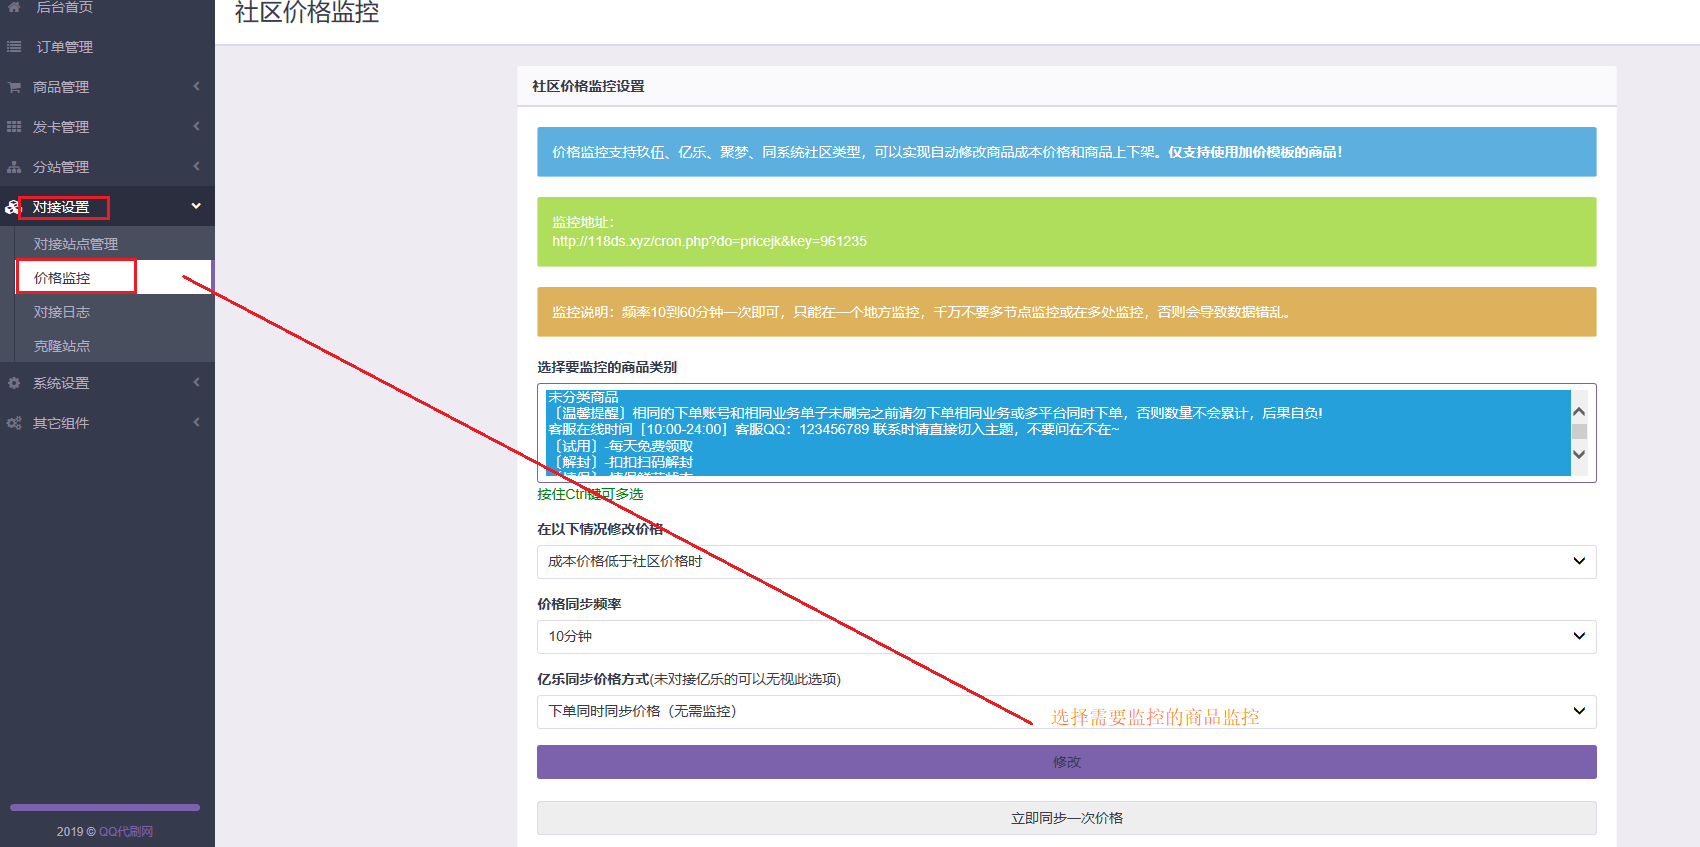1700x847 pixels.
Task: Expand 商品管理 submenu chevron
Action: (x=196, y=86)
